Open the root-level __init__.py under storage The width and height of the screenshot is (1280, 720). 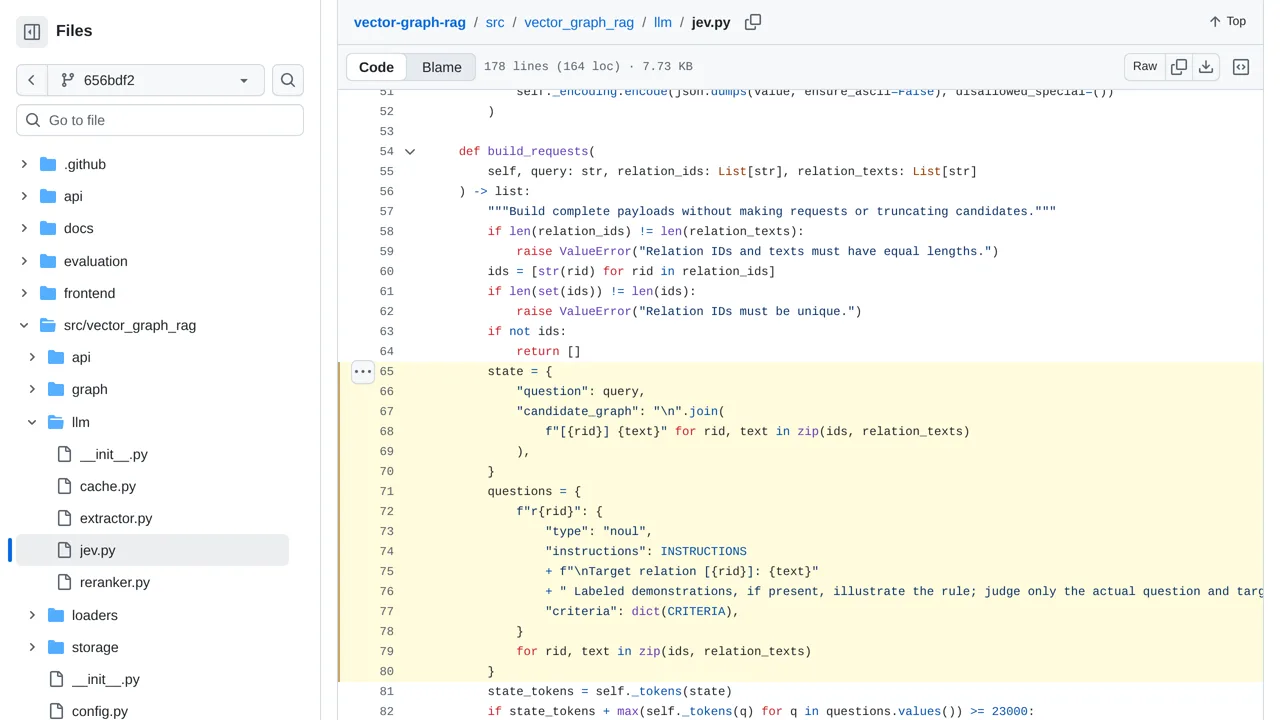pos(105,679)
